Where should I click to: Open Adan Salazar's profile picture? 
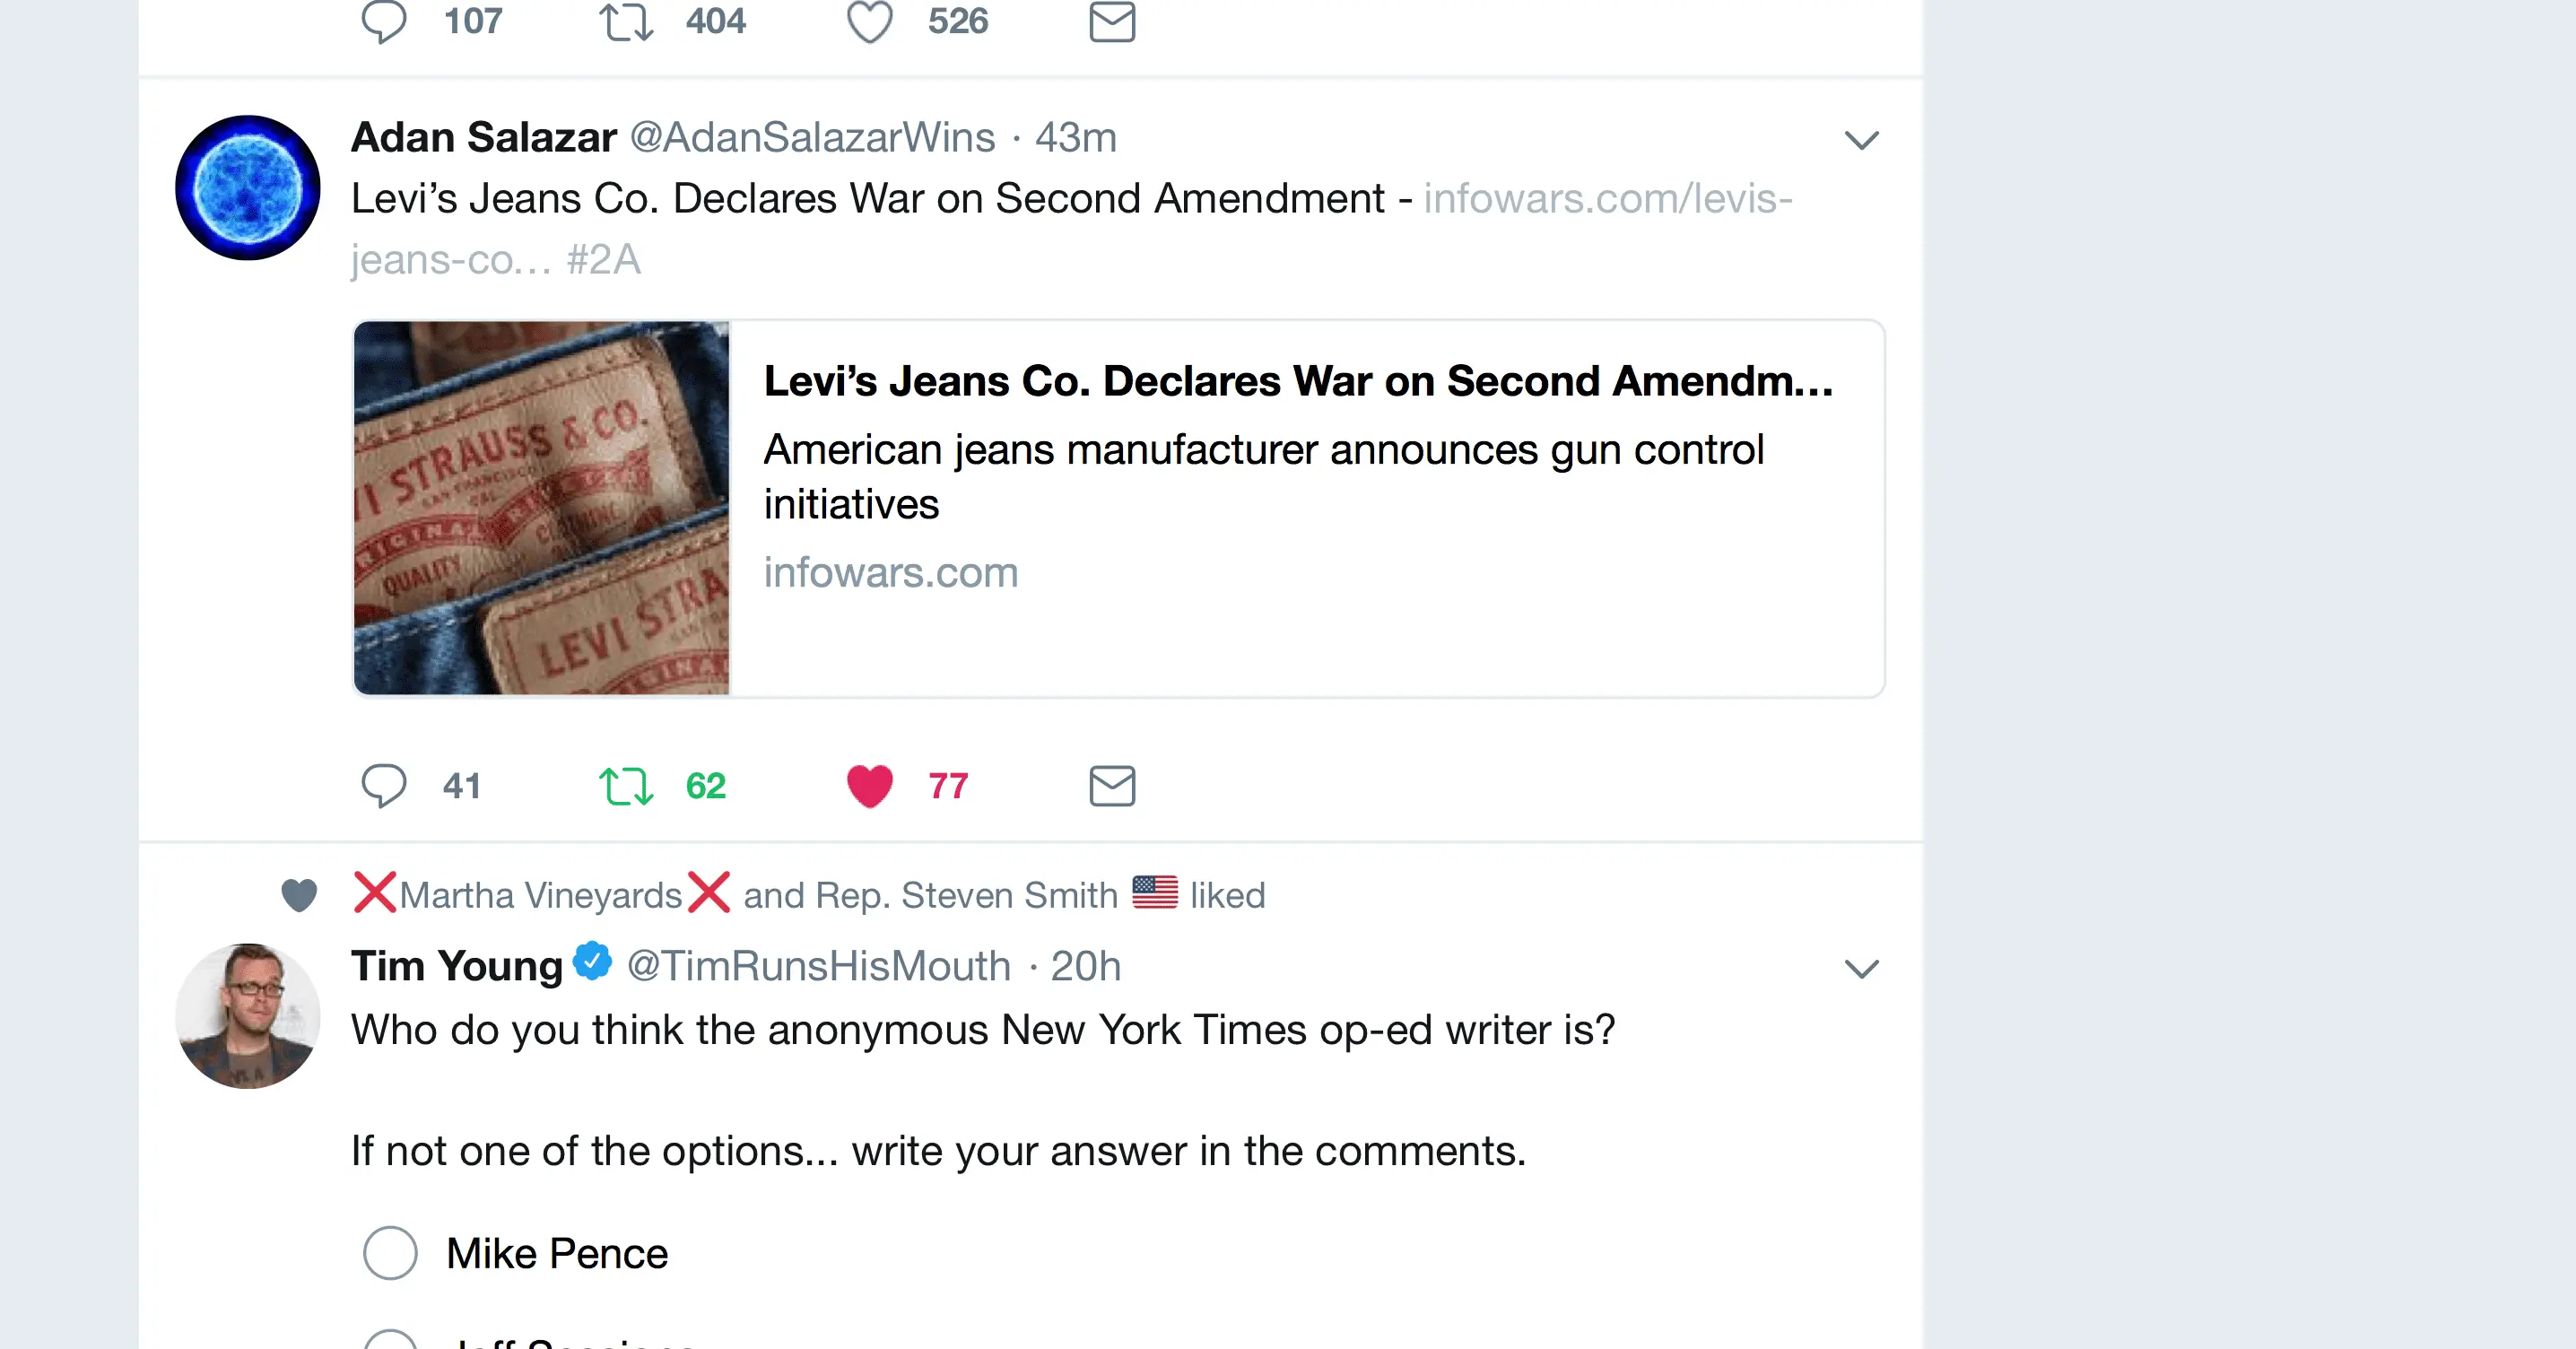(x=247, y=188)
